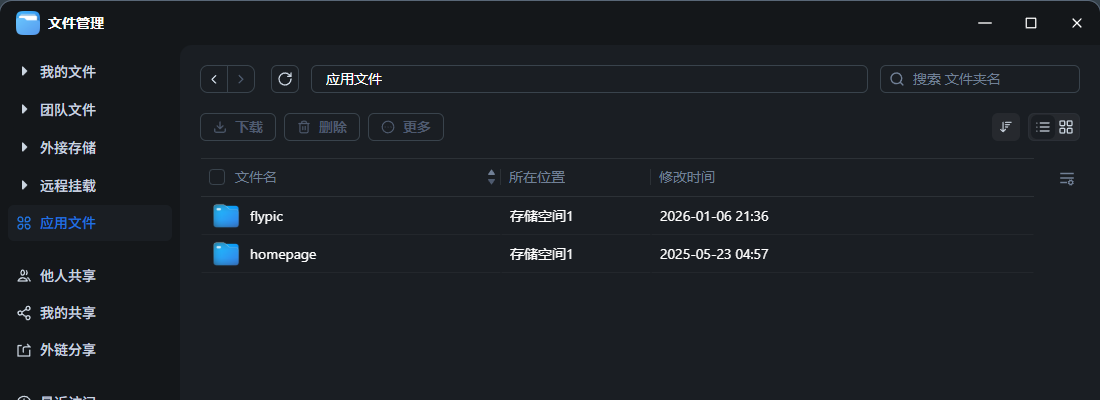
Task: Tick the select-all checkbox in header
Action: [x=217, y=177]
